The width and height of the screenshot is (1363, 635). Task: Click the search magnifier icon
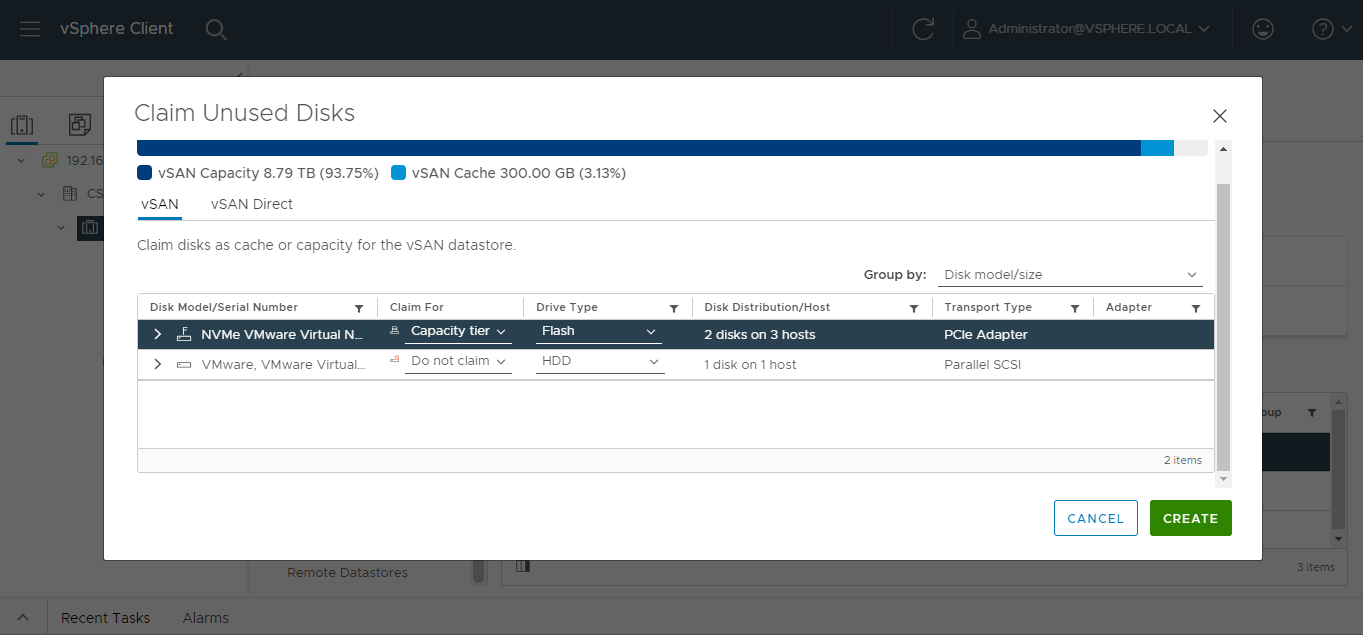216,29
